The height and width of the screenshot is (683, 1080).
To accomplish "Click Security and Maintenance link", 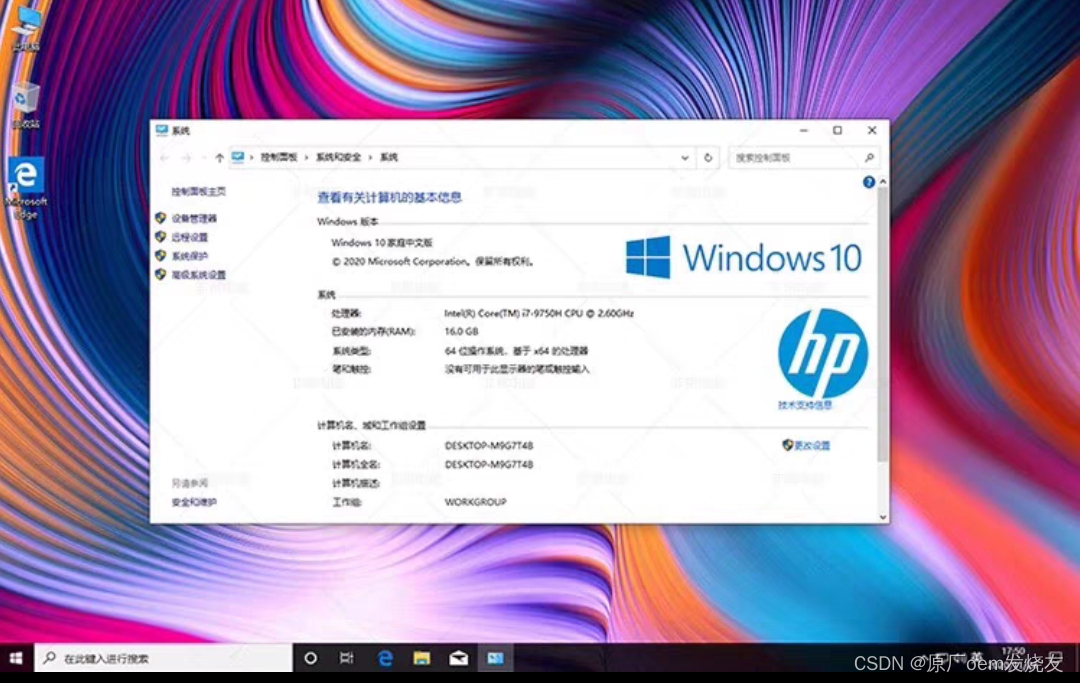I will [194, 502].
